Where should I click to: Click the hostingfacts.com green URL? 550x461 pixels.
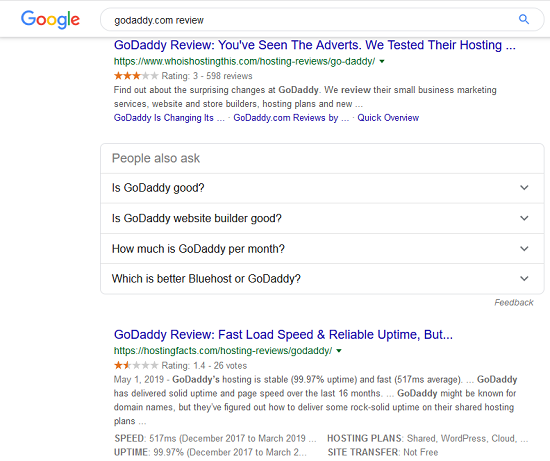(223, 350)
